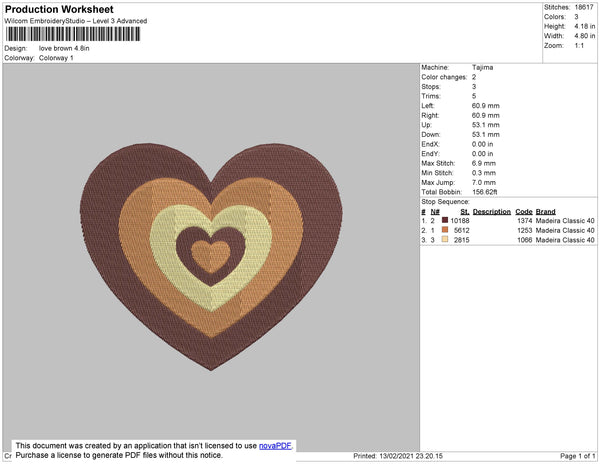Select the stitches count "18617"
Viewport: 600px width, 464px height.
click(x=584, y=7)
